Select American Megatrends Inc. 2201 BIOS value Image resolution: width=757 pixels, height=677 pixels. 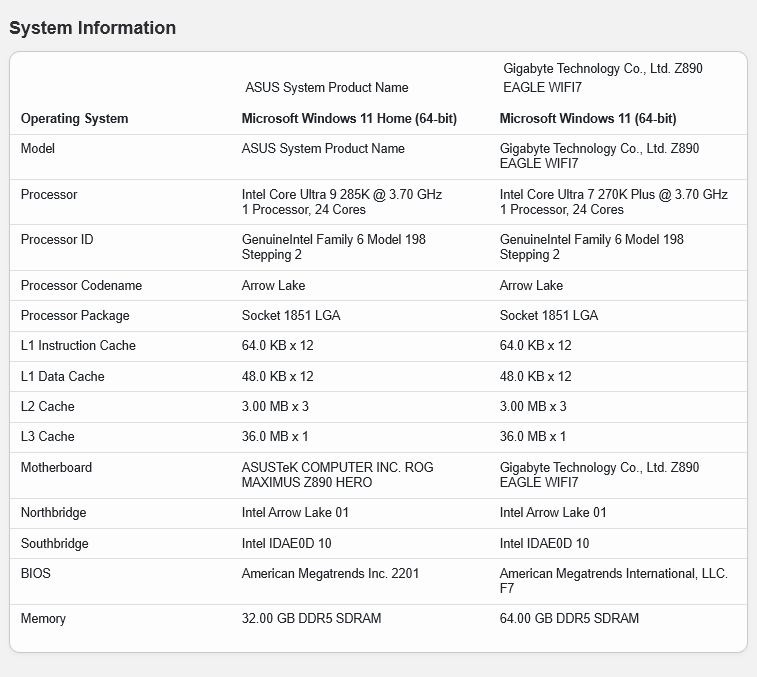pyautogui.click(x=330, y=573)
